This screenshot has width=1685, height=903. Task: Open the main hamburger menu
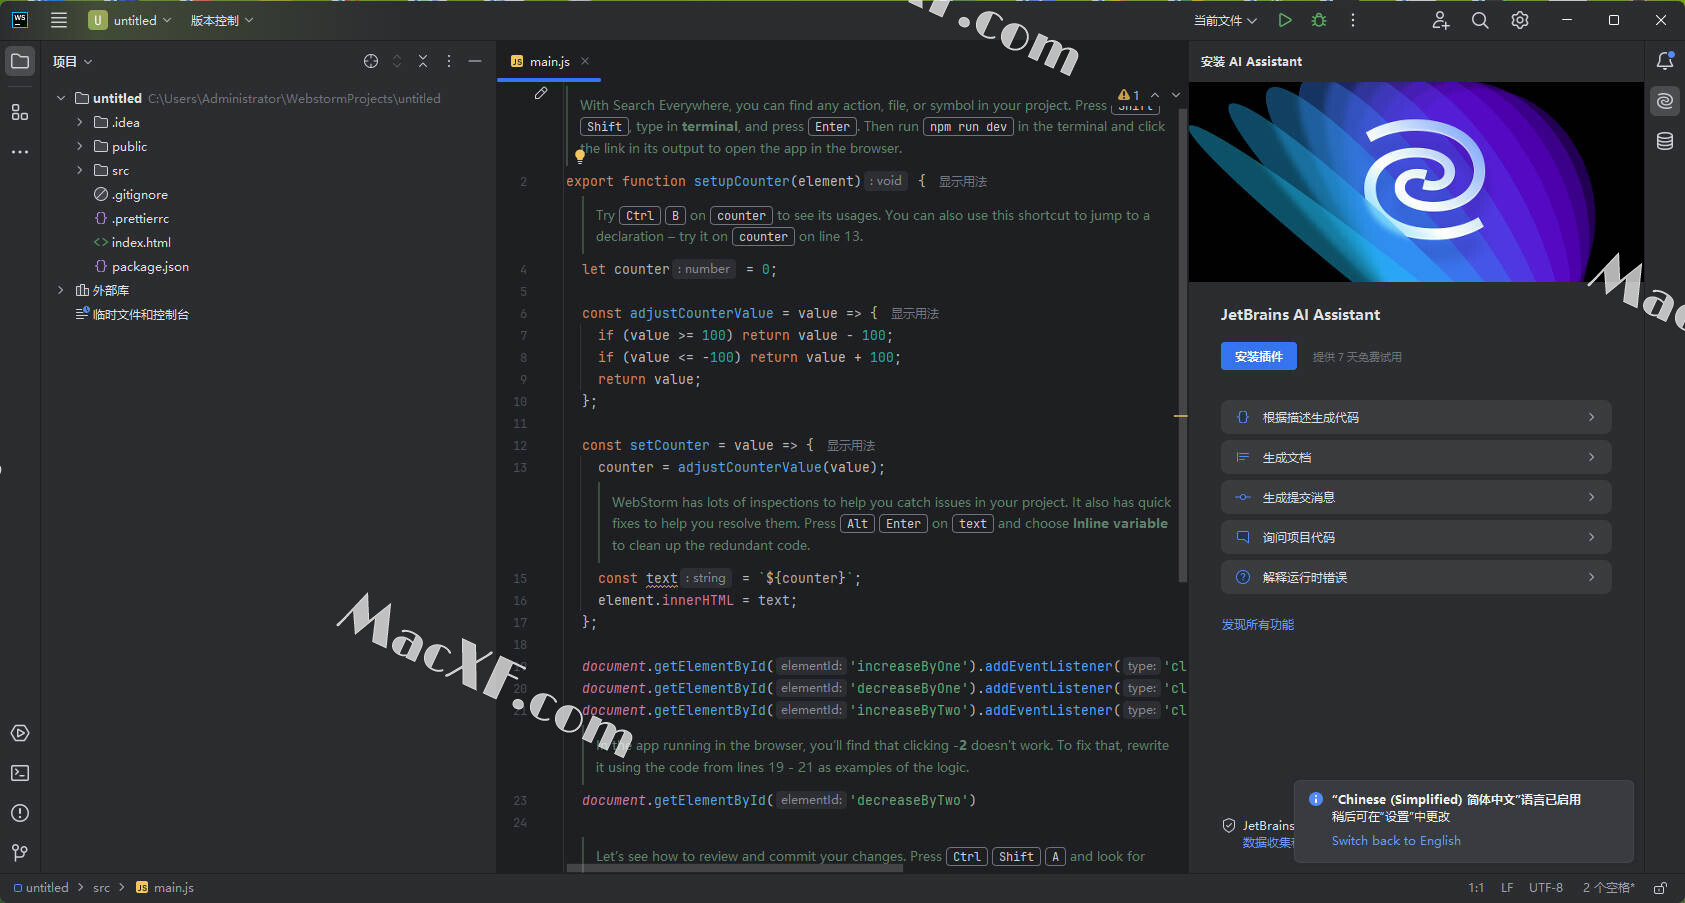coord(59,20)
